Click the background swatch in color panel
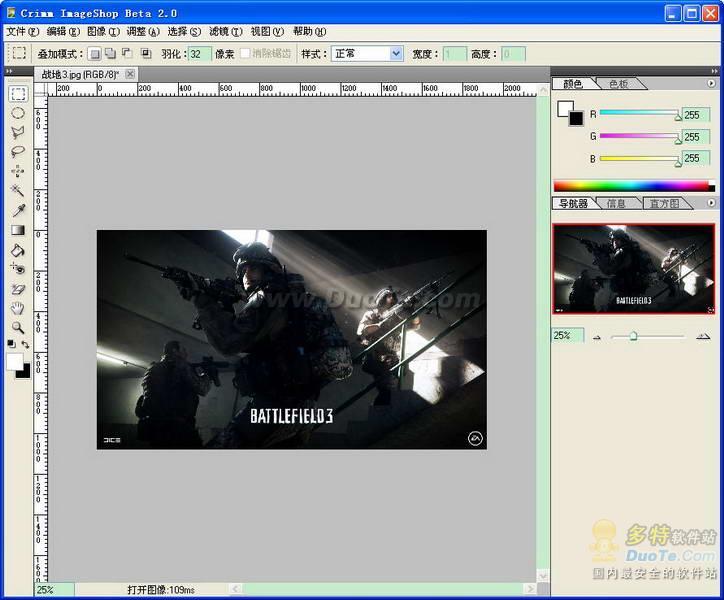The height and width of the screenshot is (600, 724). pyautogui.click(x=576, y=118)
